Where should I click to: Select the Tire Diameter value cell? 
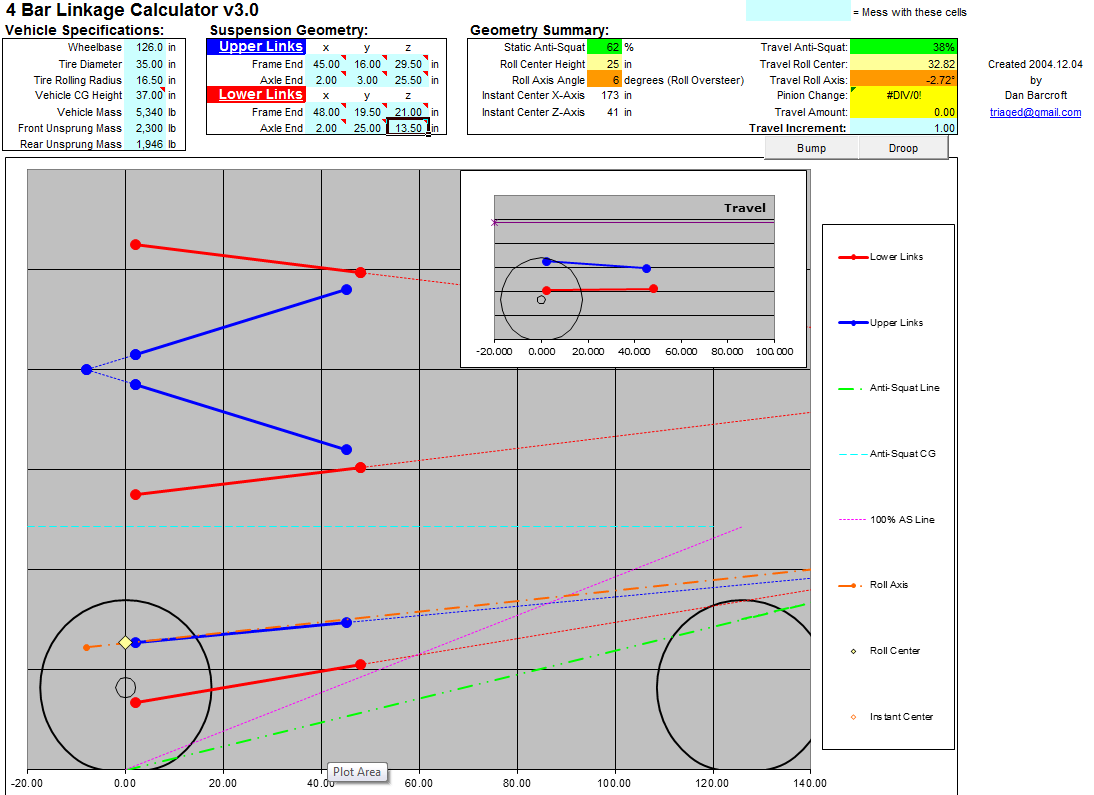(x=145, y=64)
